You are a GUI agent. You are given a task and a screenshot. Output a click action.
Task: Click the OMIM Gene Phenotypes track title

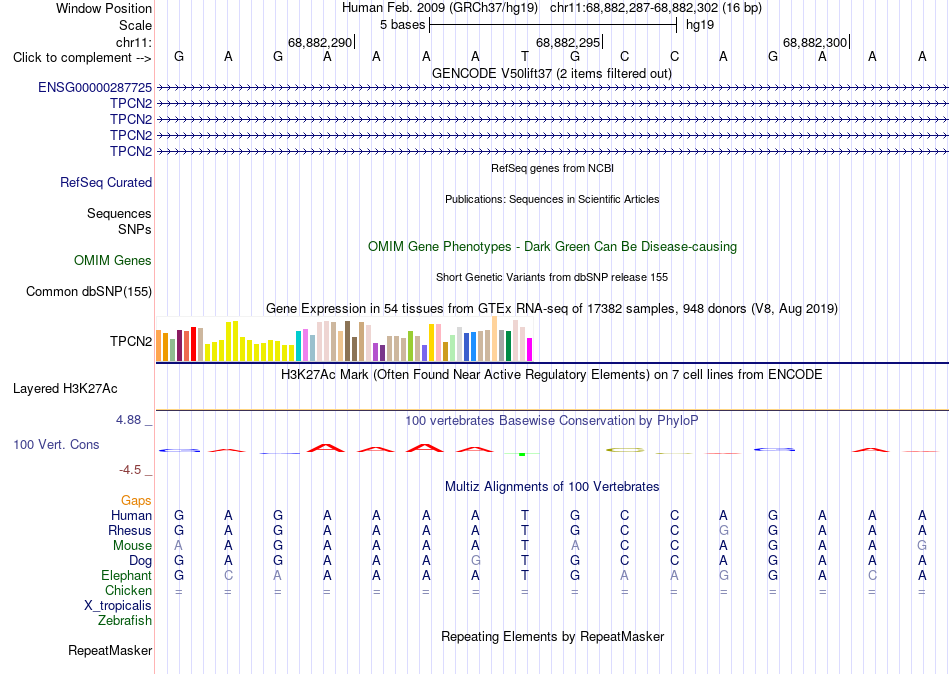click(x=553, y=247)
